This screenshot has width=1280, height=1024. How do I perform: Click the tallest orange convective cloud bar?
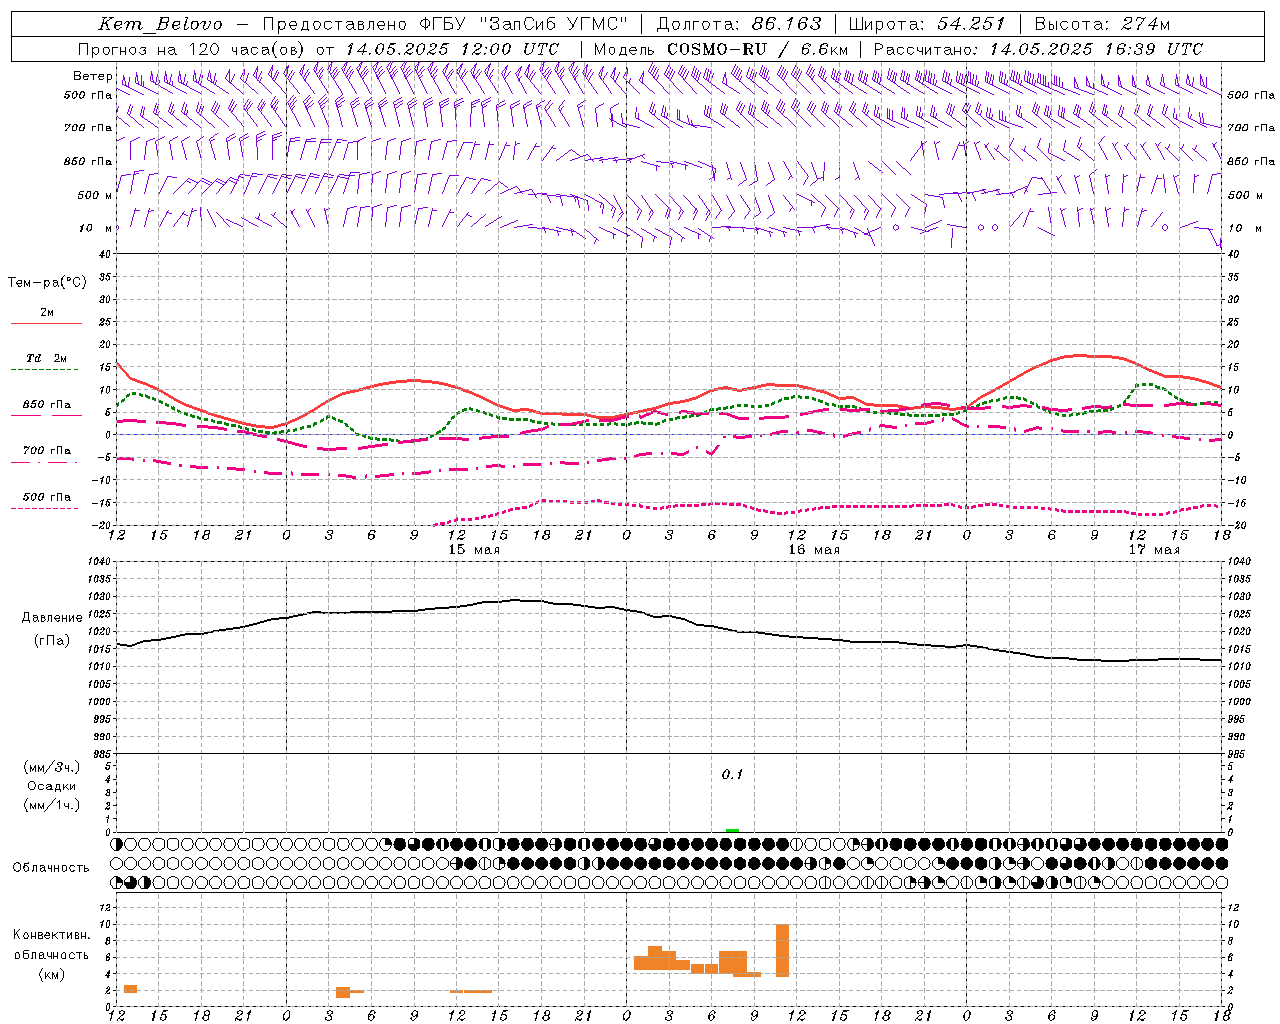coord(782,950)
